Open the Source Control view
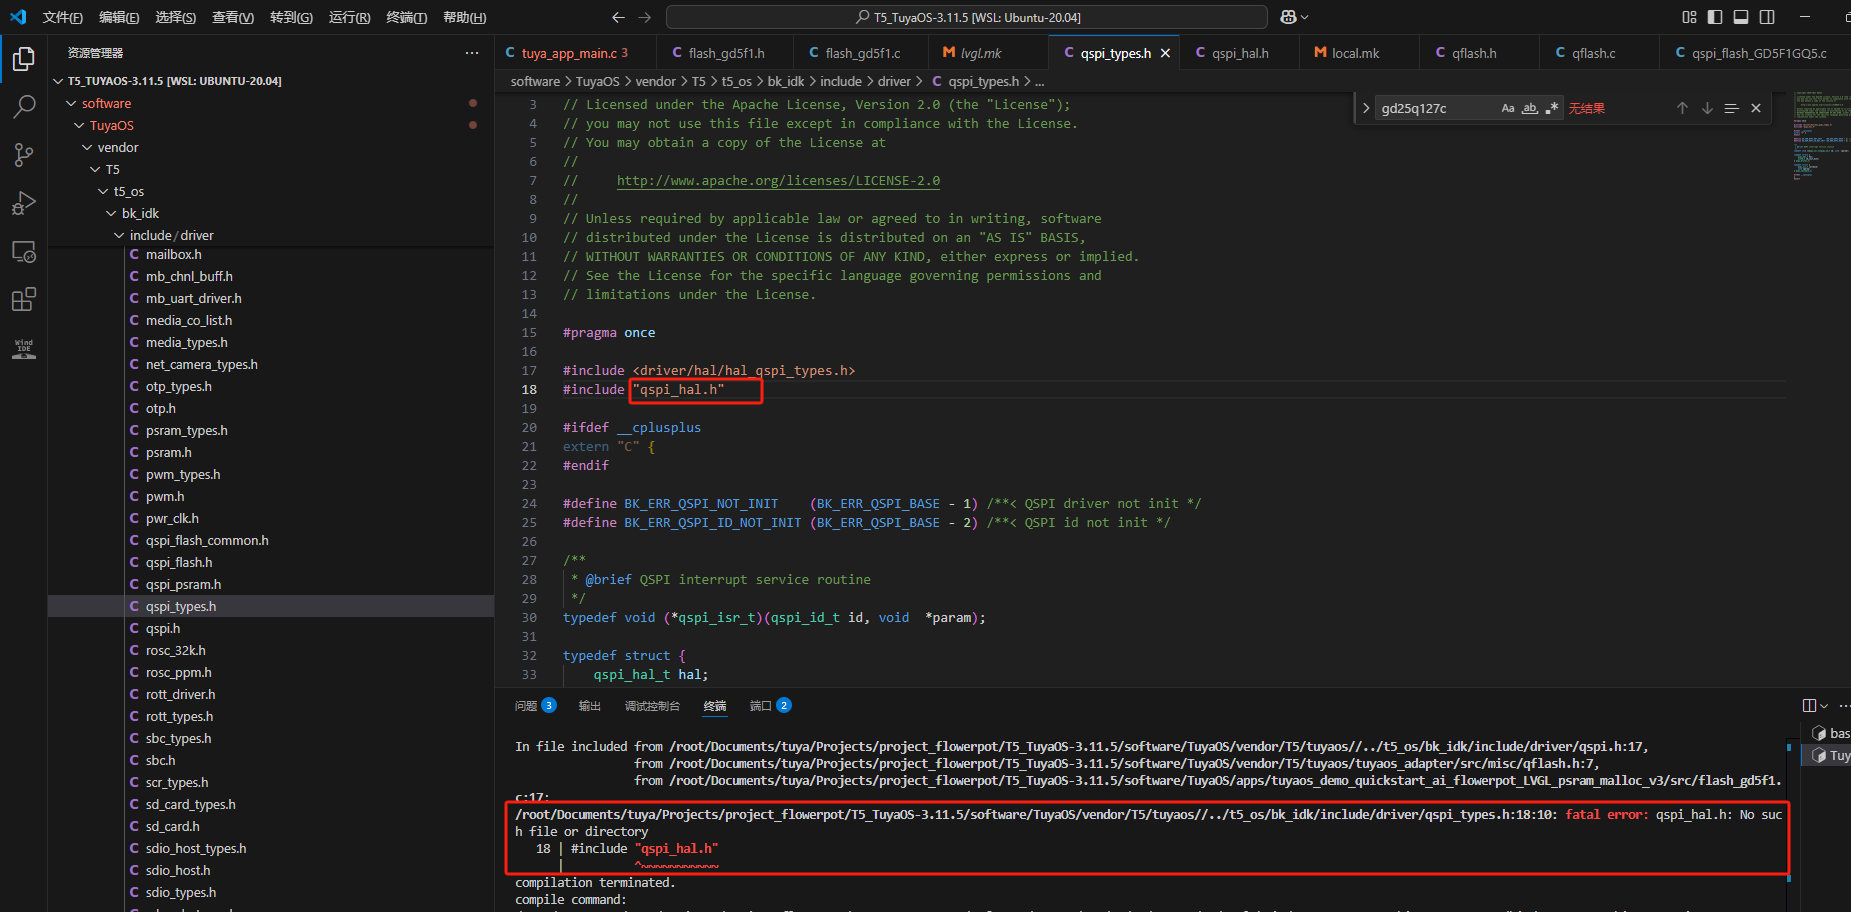1851x912 pixels. (x=23, y=155)
